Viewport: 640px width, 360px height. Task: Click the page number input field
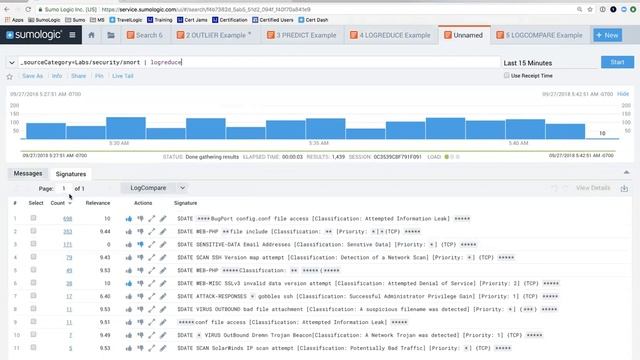[65, 189]
